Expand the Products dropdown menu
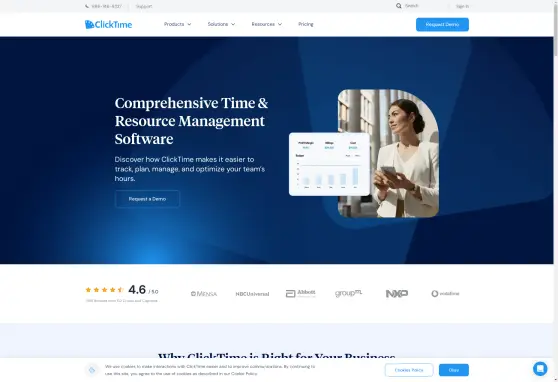 pos(177,24)
